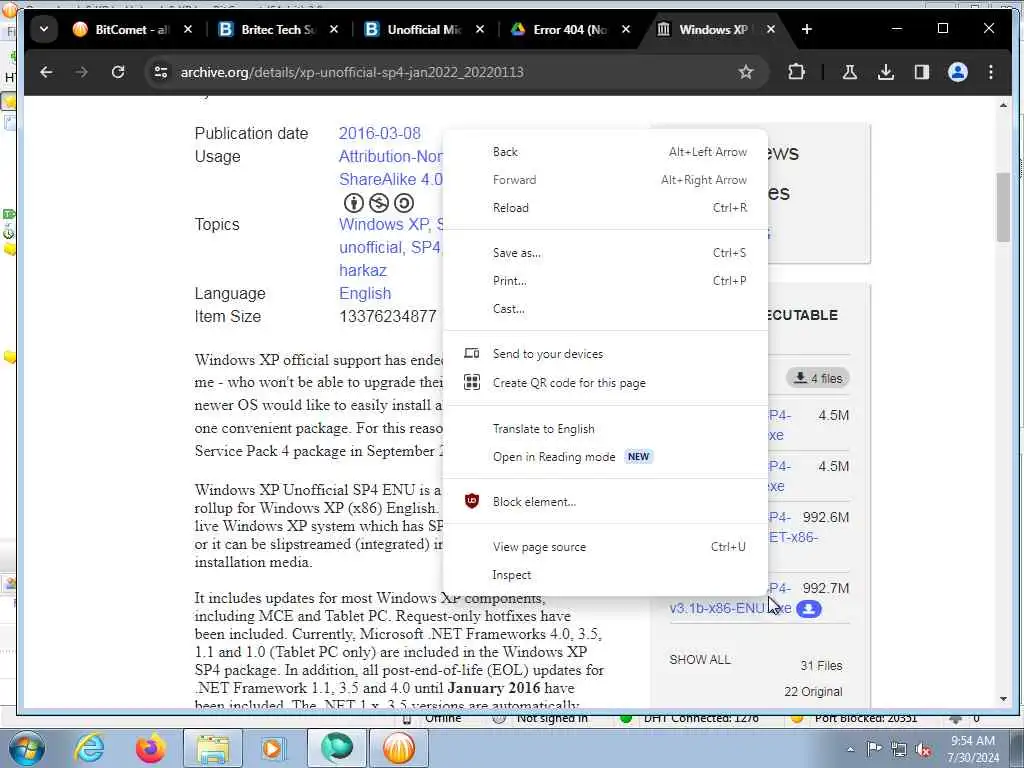The height and width of the screenshot is (768, 1024).
Task: Open media player taskbar icon
Action: click(273, 748)
